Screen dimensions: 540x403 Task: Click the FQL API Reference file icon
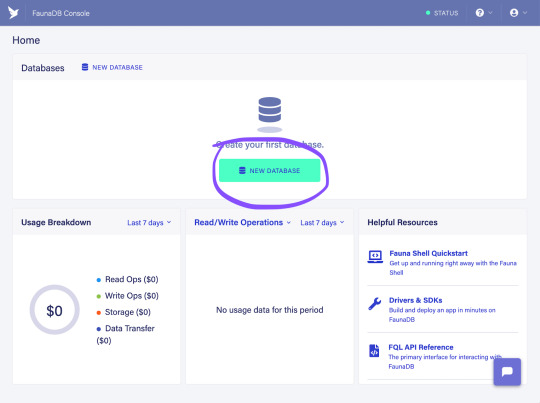374,351
